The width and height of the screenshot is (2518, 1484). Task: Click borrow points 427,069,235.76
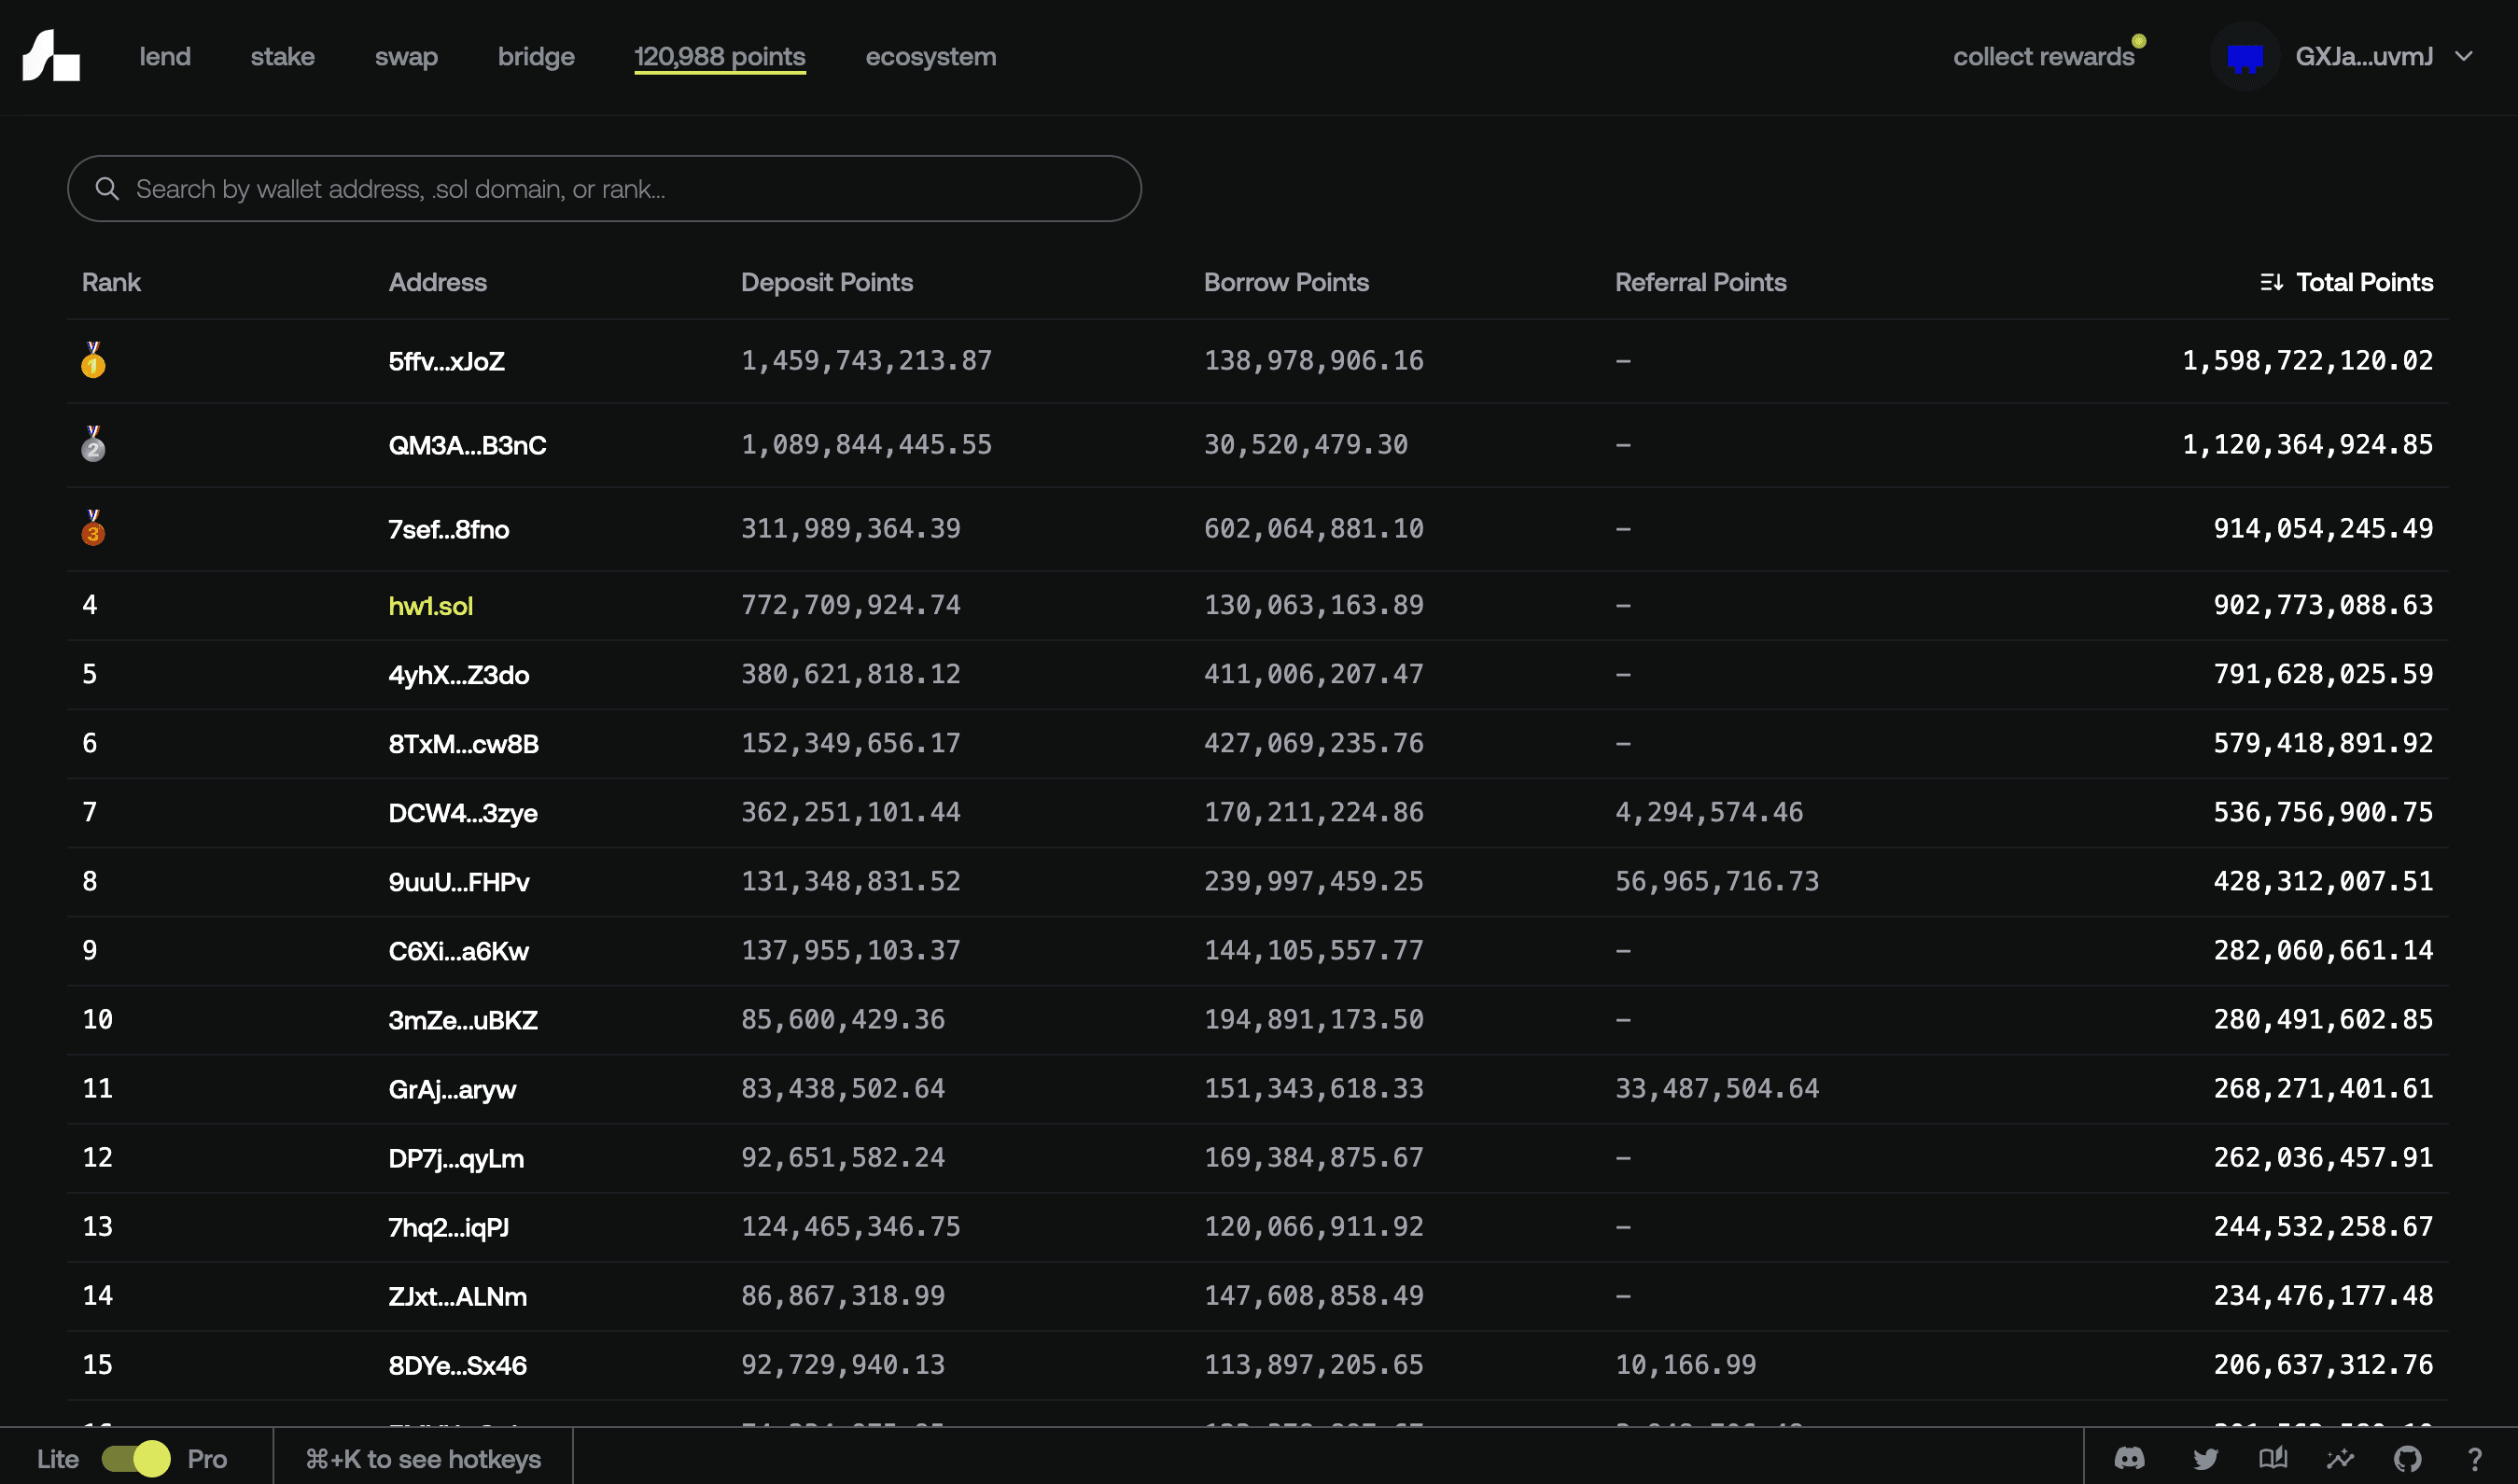[x=1313, y=743]
